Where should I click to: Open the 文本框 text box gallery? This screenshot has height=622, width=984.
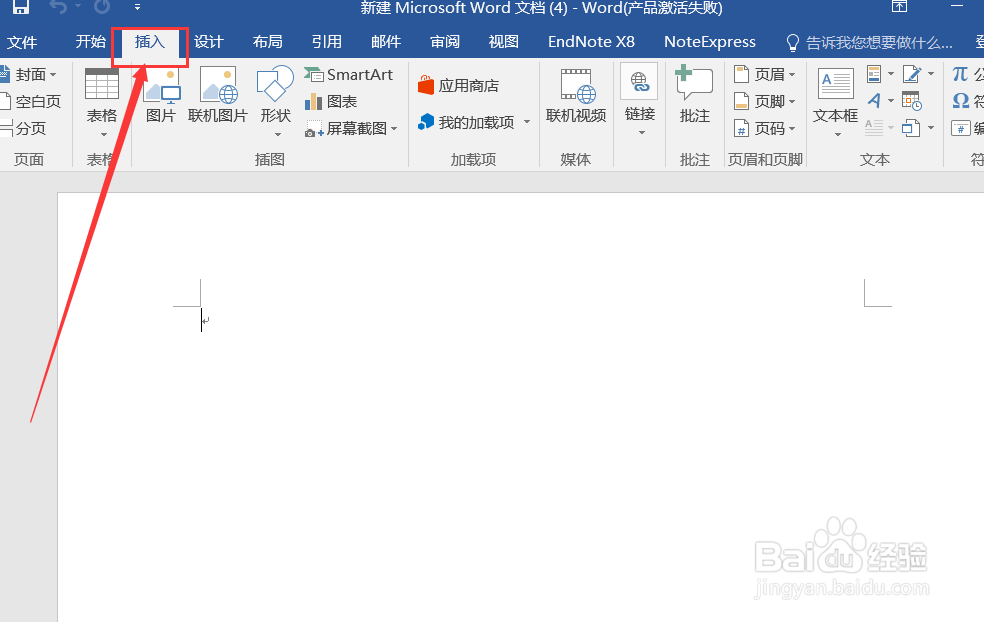point(836,102)
